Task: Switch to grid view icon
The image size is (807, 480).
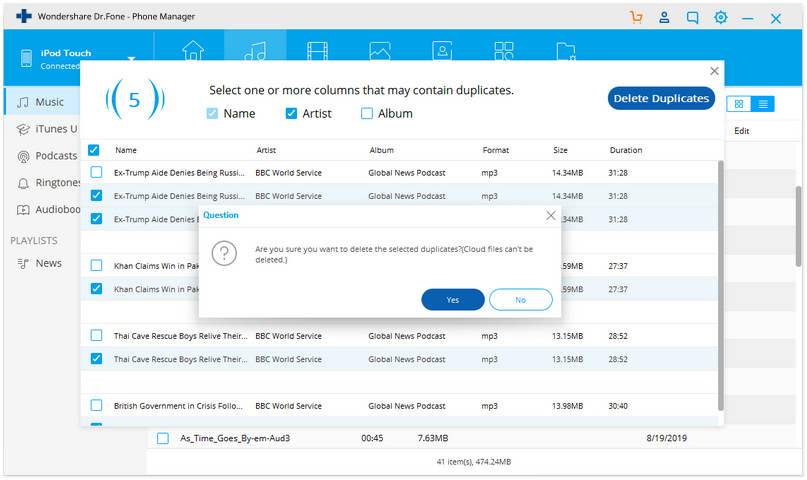Action: pos(739,104)
